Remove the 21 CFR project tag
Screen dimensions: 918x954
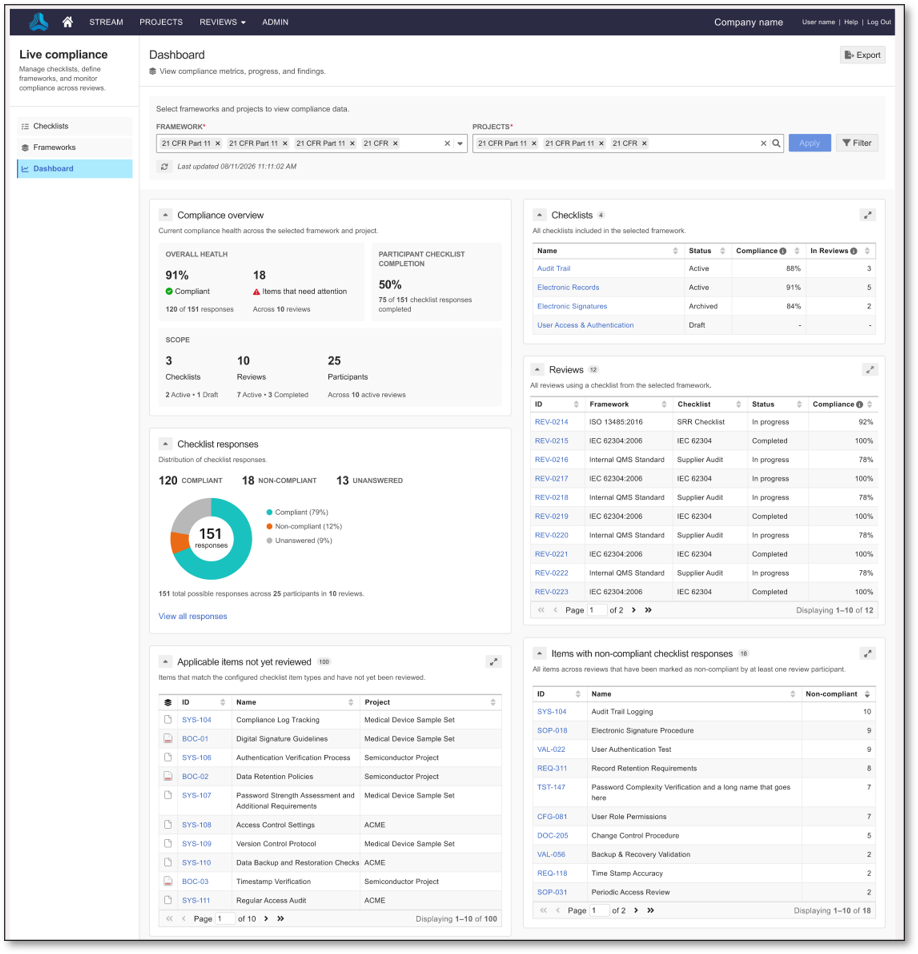644,143
